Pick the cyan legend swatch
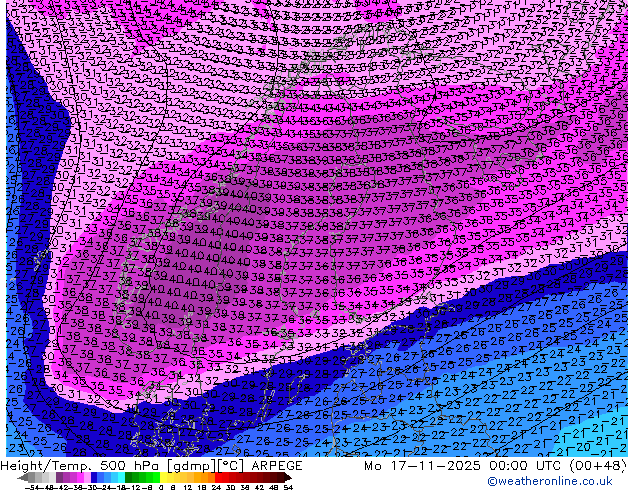This screenshot has height=490, width=634. coord(122,478)
